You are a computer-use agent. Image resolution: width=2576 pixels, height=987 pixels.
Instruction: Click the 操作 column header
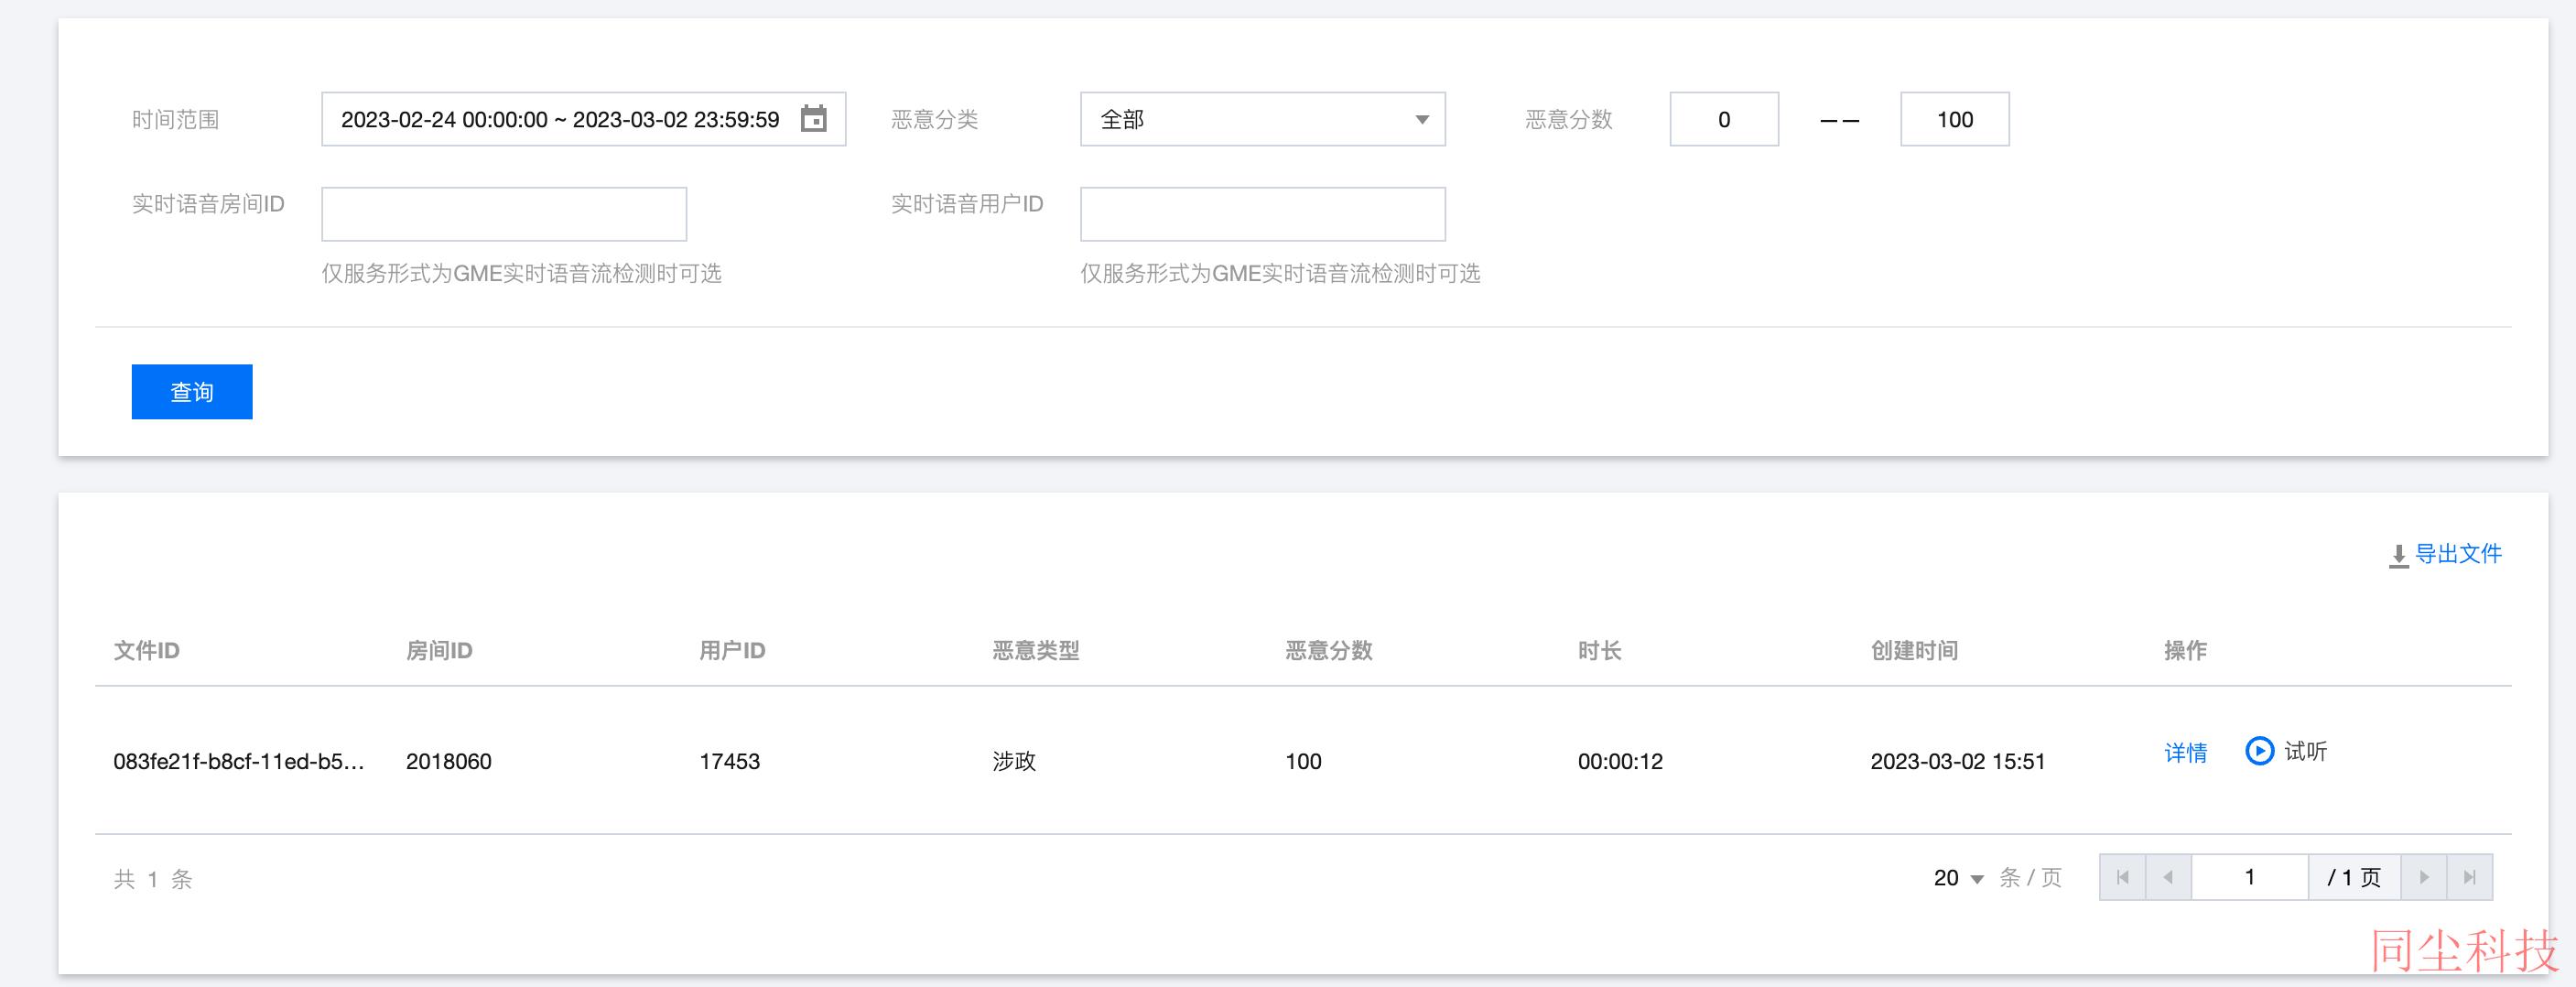pyautogui.click(x=2185, y=651)
